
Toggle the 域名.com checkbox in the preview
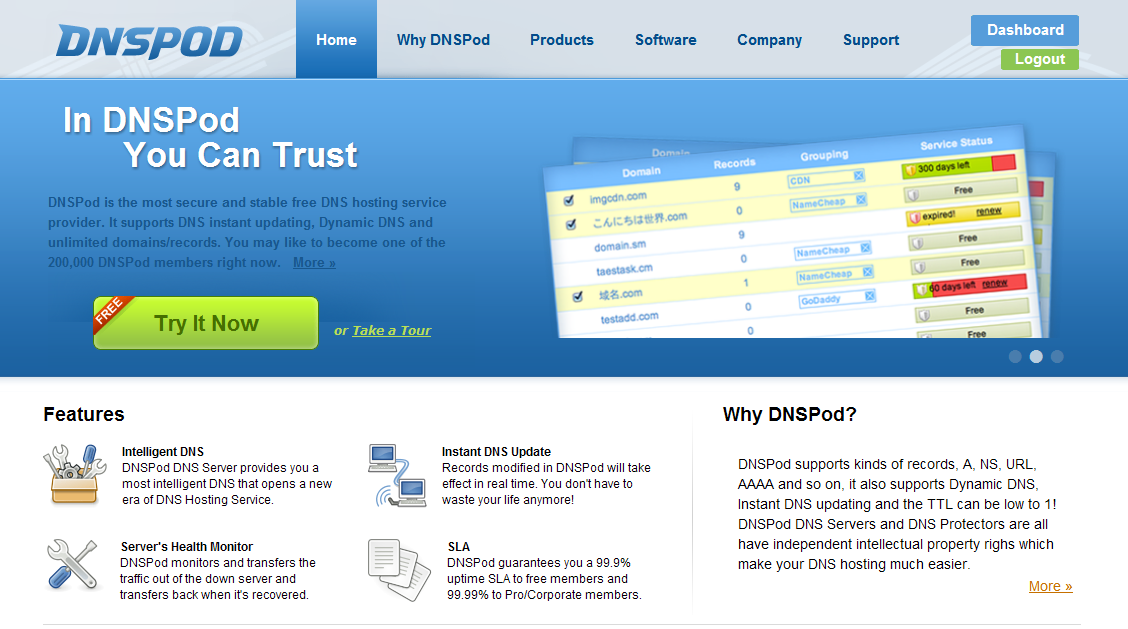pyautogui.click(x=577, y=297)
